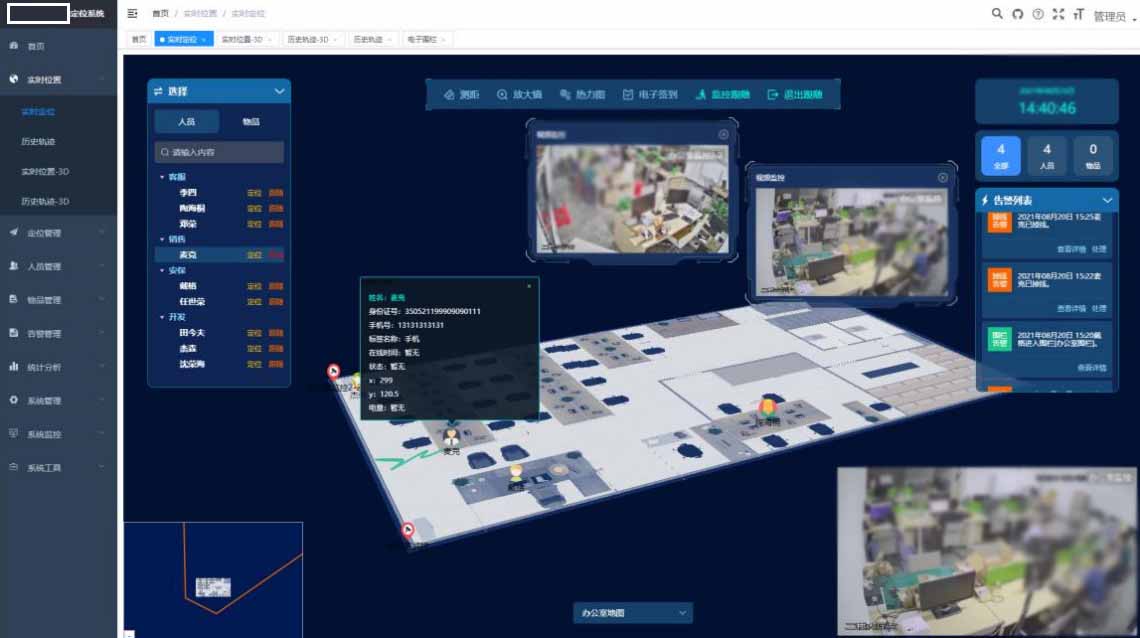Click the 测距 distance measuring tool

click(462, 95)
